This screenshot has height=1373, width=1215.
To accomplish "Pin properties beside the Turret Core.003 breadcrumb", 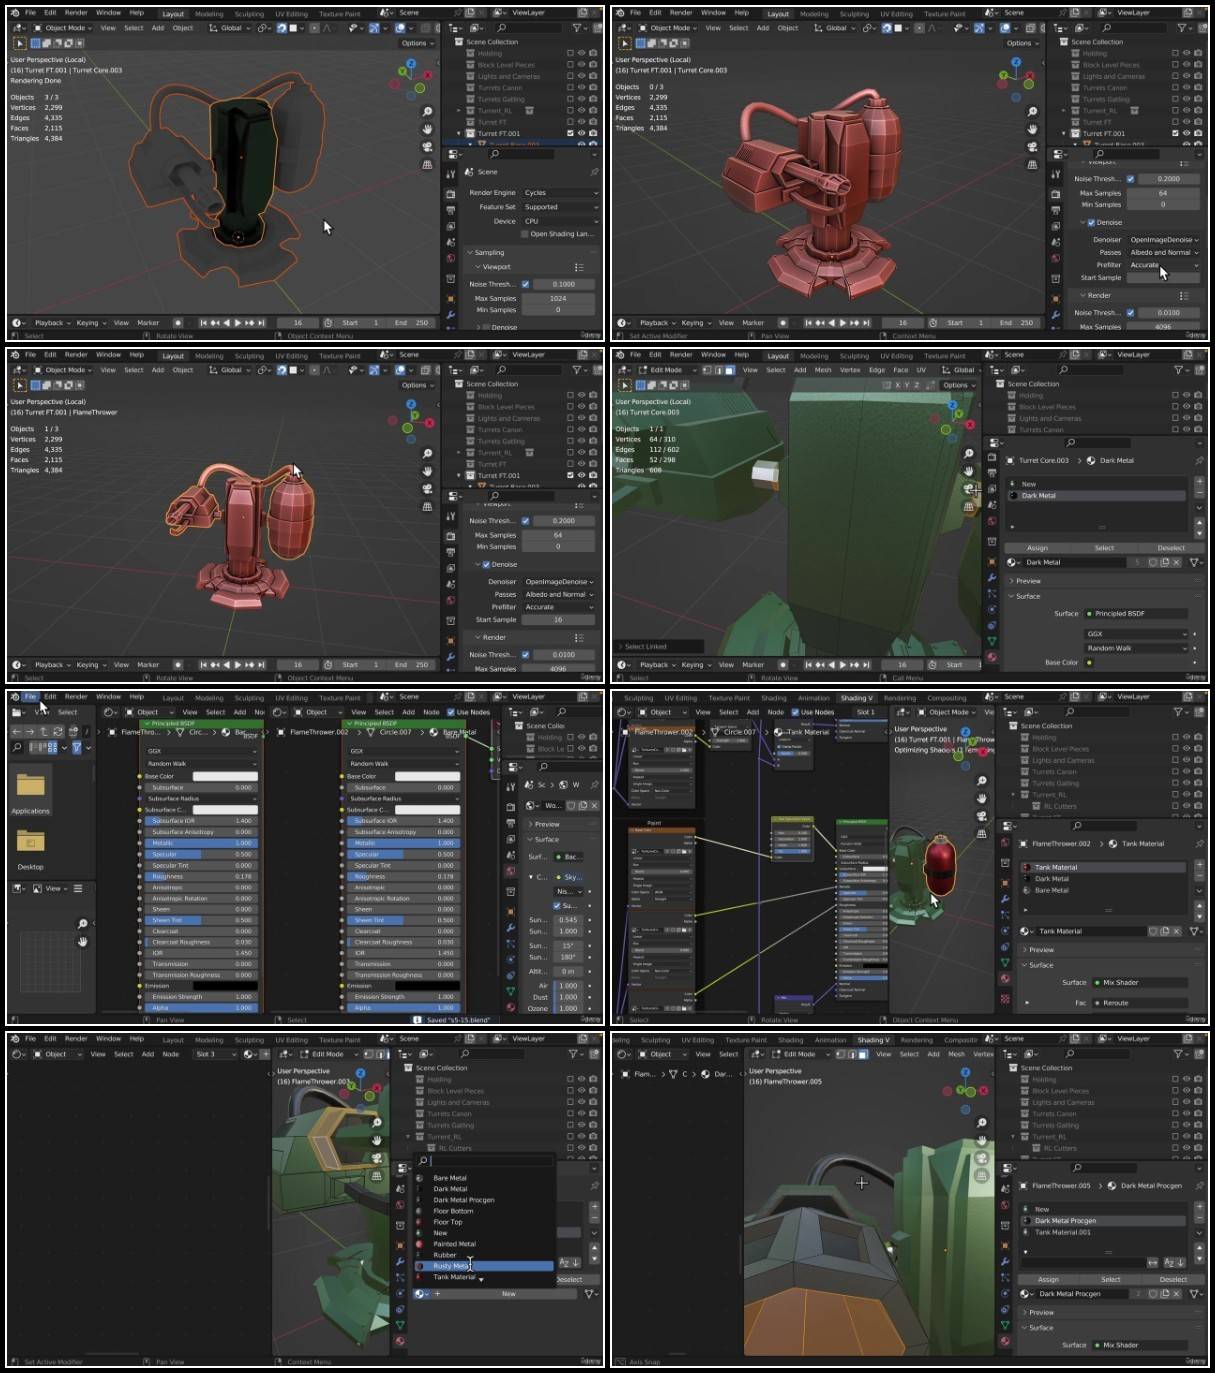I will (1198, 460).
